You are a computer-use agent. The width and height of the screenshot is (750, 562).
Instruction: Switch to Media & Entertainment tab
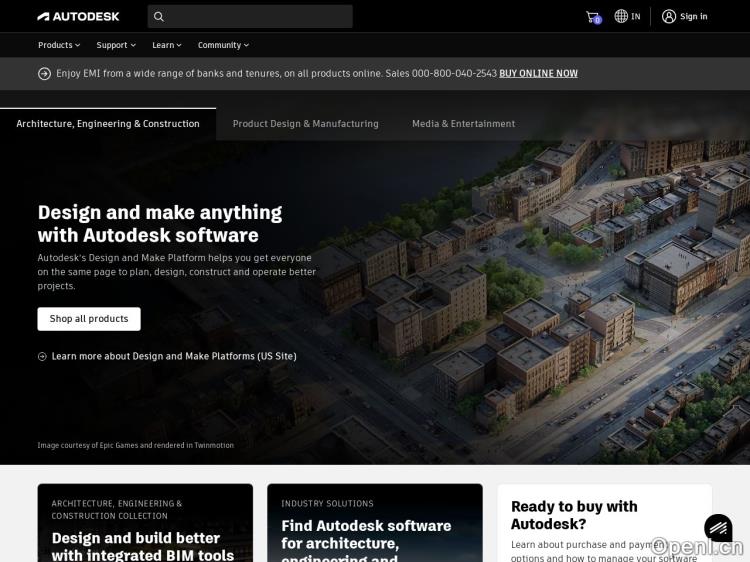(463, 124)
